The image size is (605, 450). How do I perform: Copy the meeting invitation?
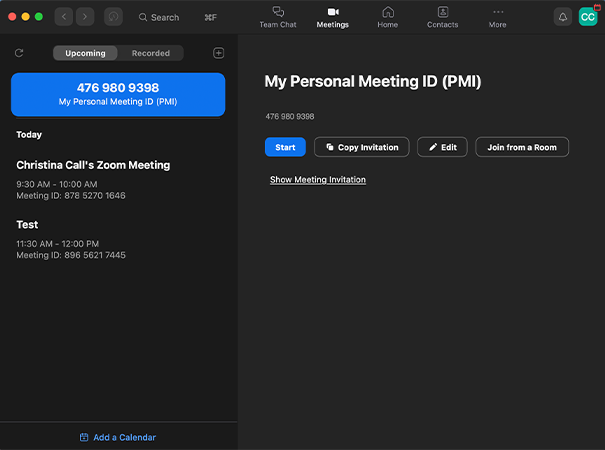pos(362,147)
